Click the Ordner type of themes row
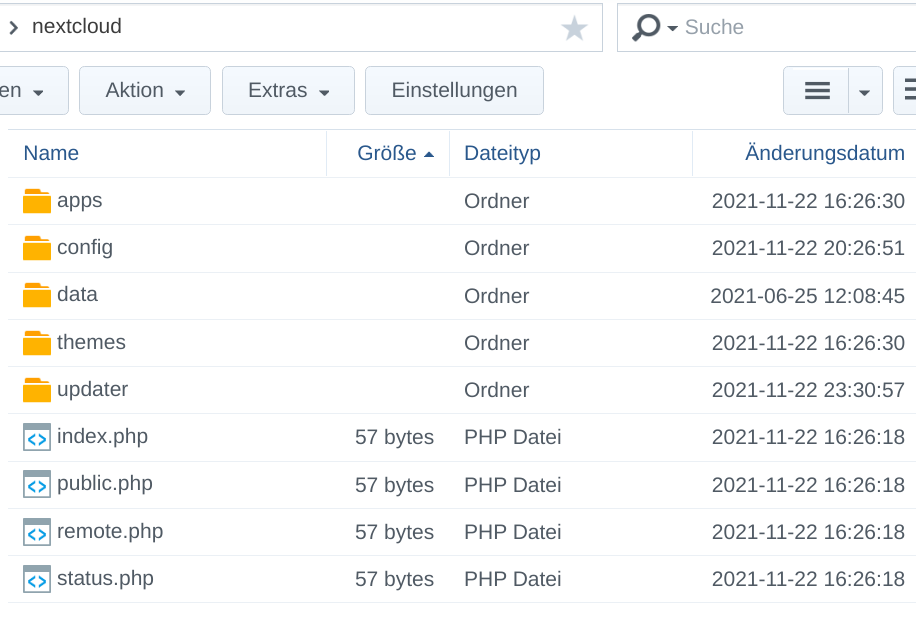916x640 pixels. pos(497,343)
